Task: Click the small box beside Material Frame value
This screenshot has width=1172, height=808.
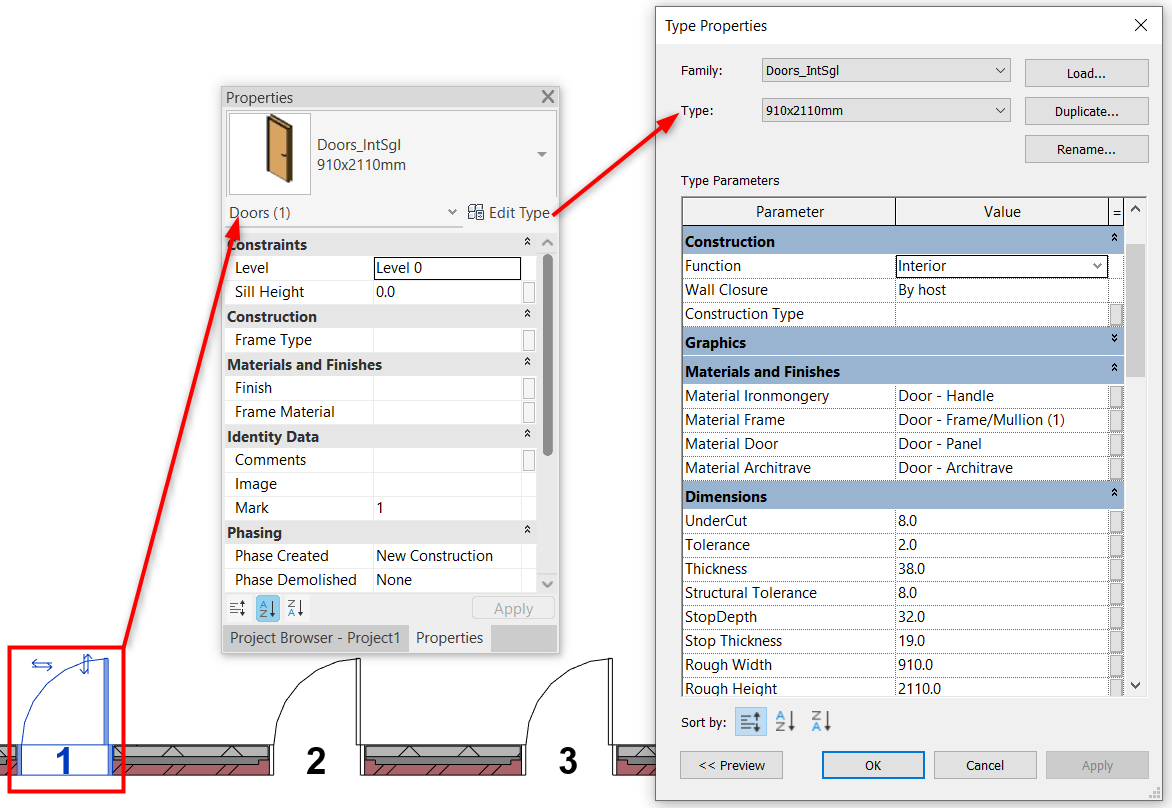Action: pos(1116,420)
